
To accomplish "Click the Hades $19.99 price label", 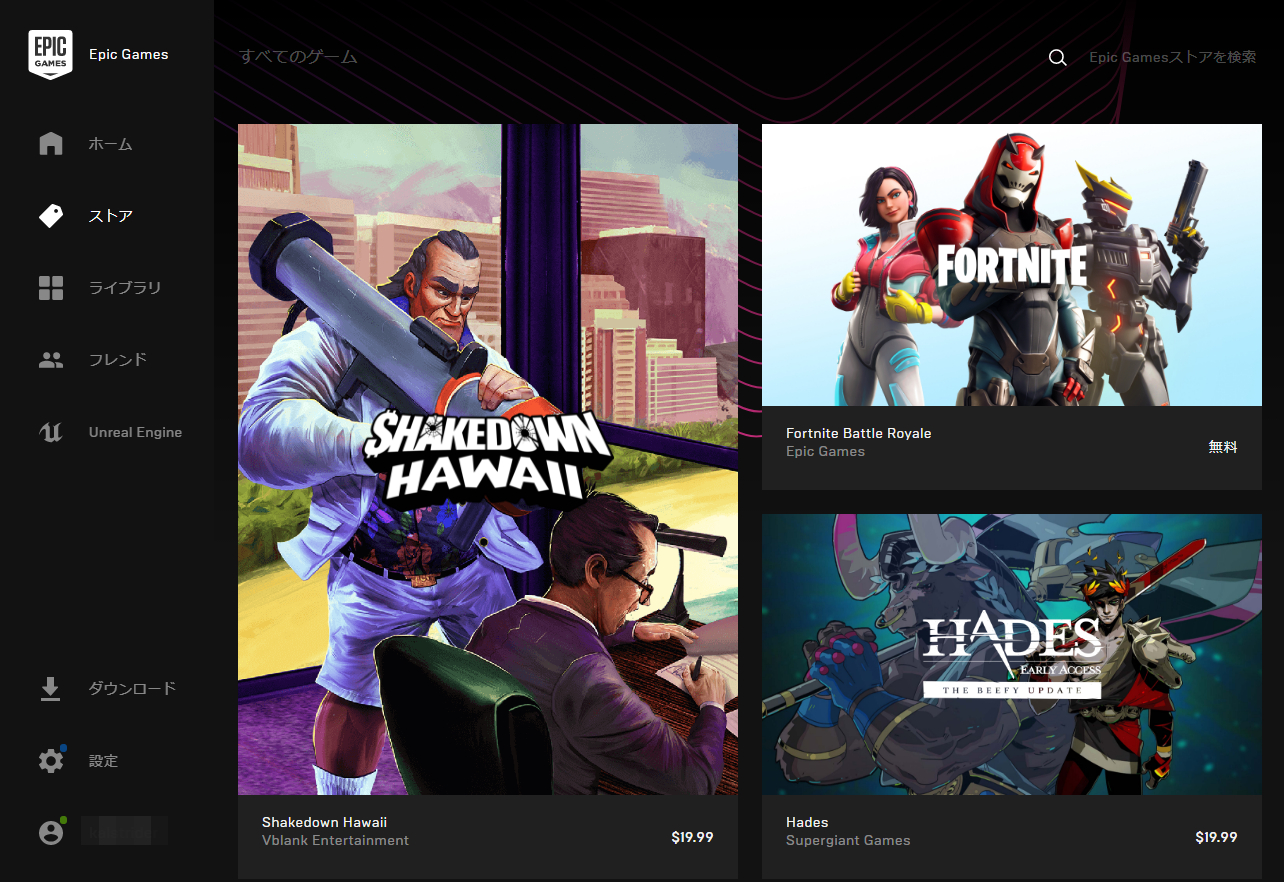I will (x=1216, y=837).
